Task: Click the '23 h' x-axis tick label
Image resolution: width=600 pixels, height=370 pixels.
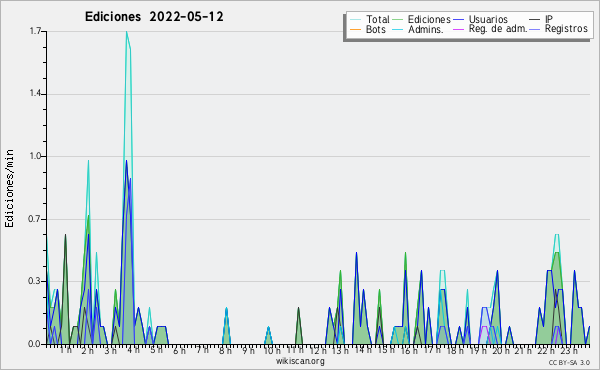Action: coord(569,350)
